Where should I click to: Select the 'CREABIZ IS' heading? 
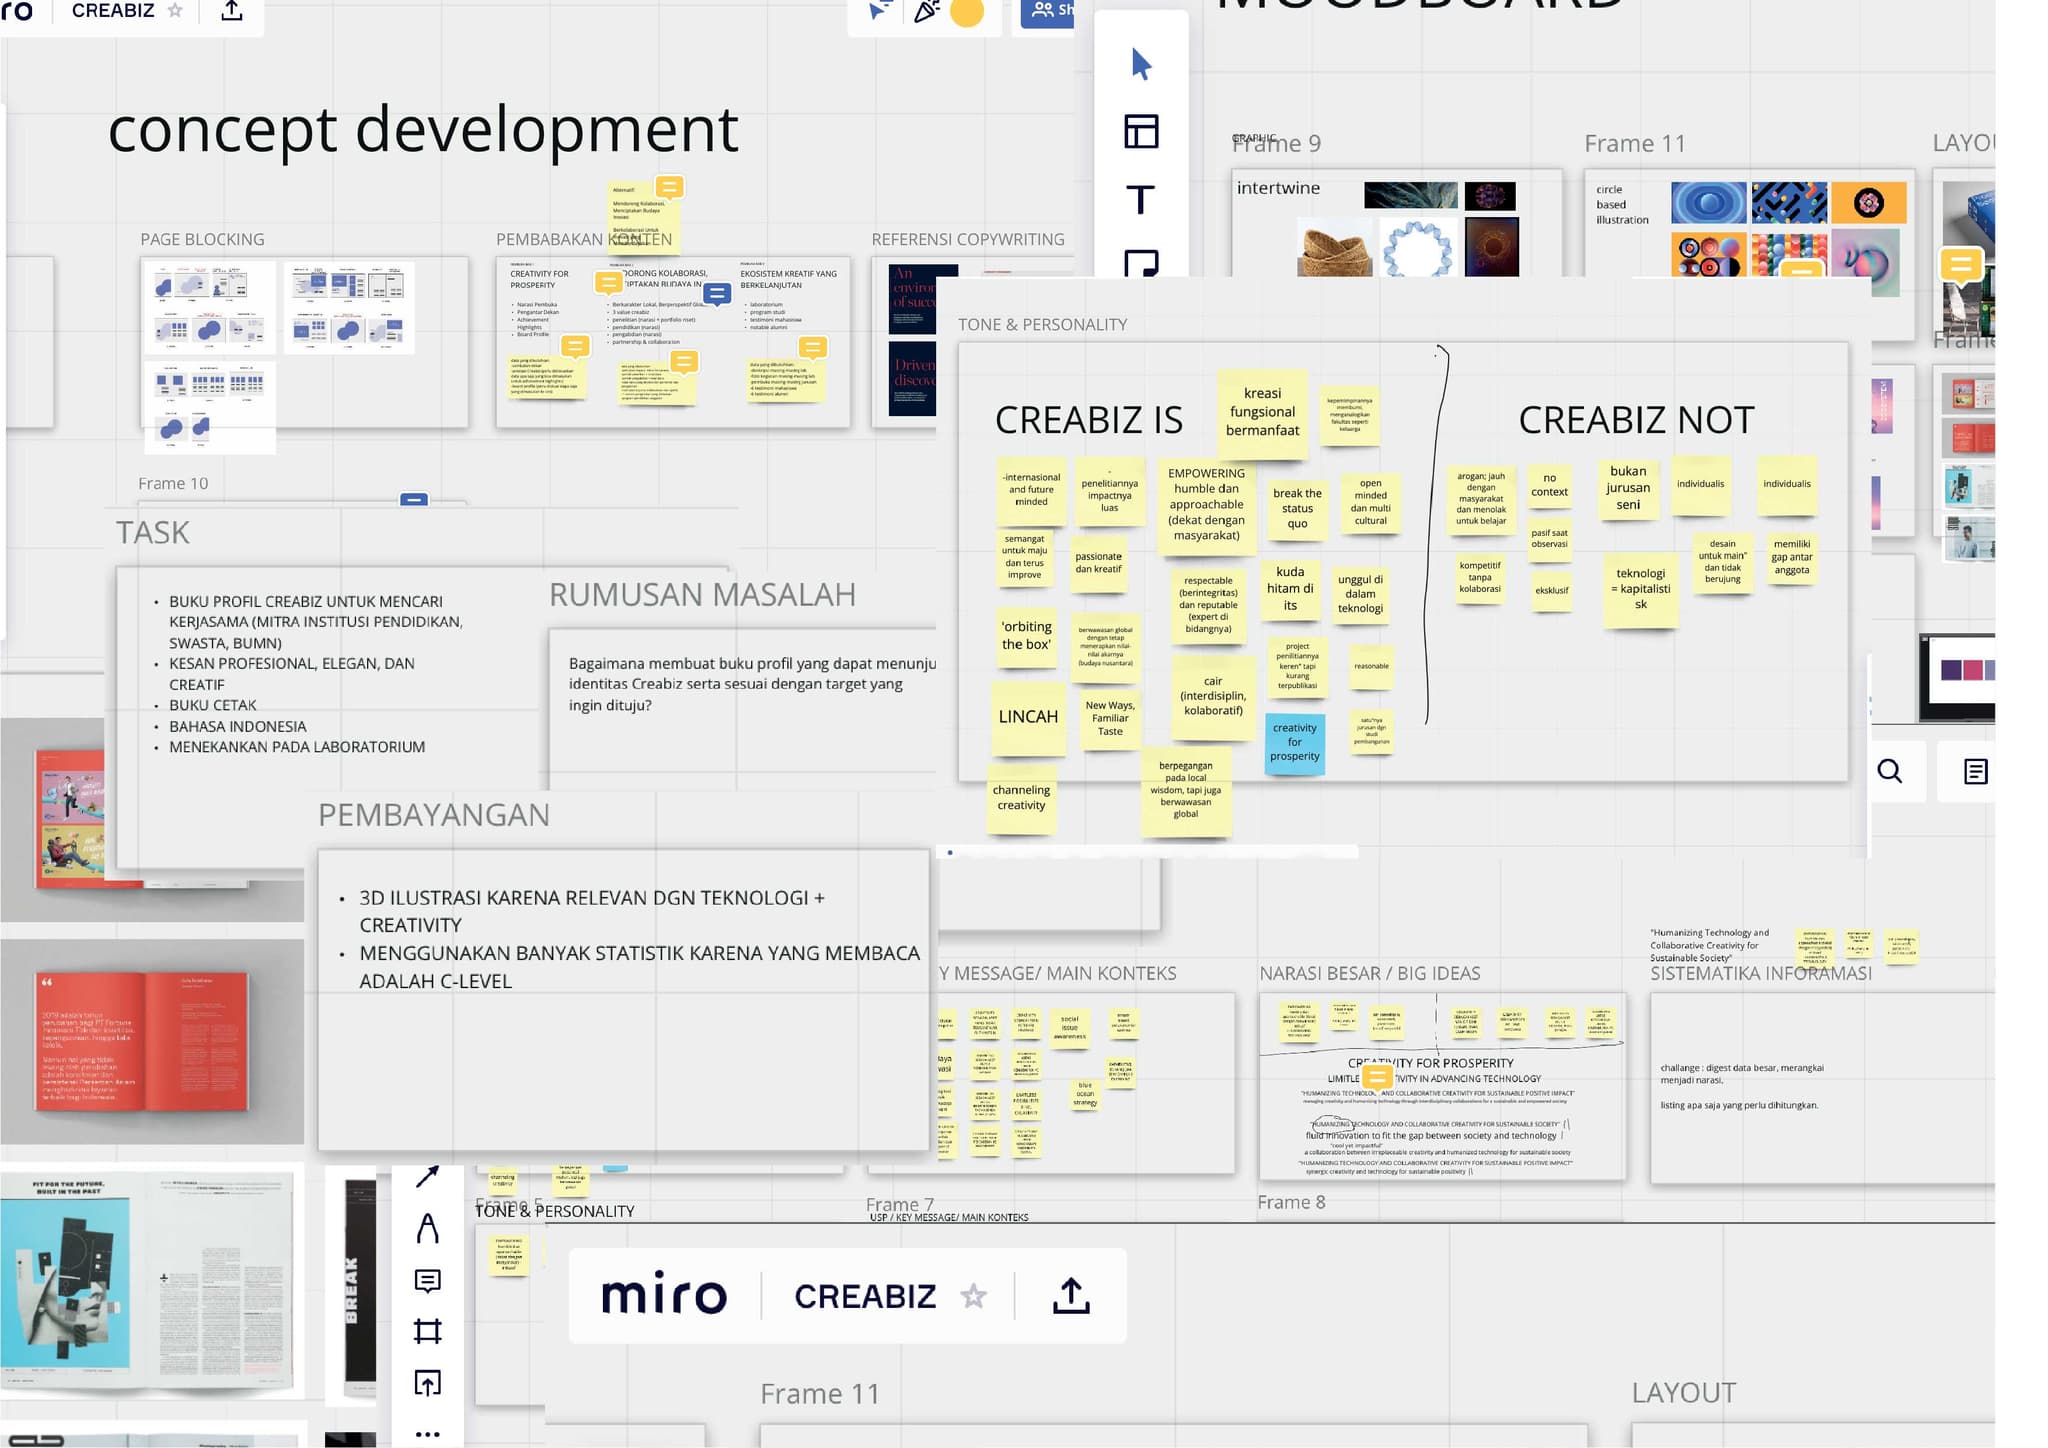click(1089, 420)
